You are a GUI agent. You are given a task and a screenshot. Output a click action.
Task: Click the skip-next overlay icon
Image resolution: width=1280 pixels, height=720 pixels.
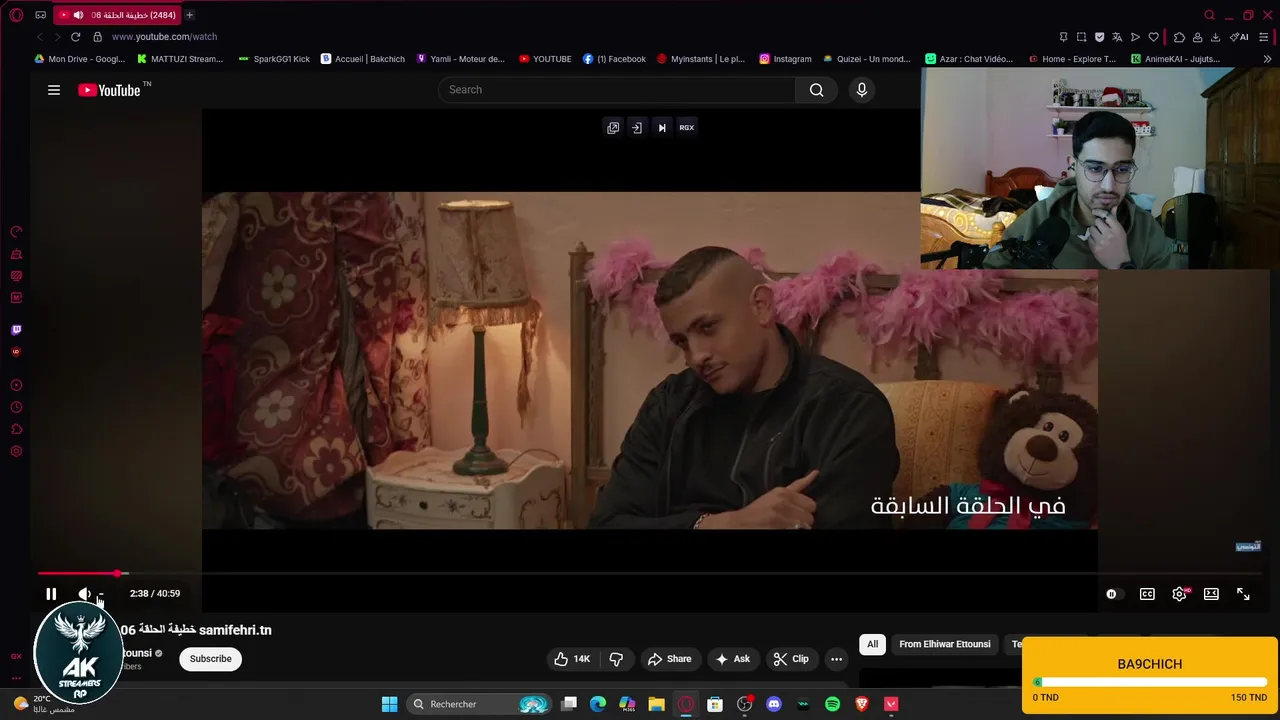click(x=662, y=128)
